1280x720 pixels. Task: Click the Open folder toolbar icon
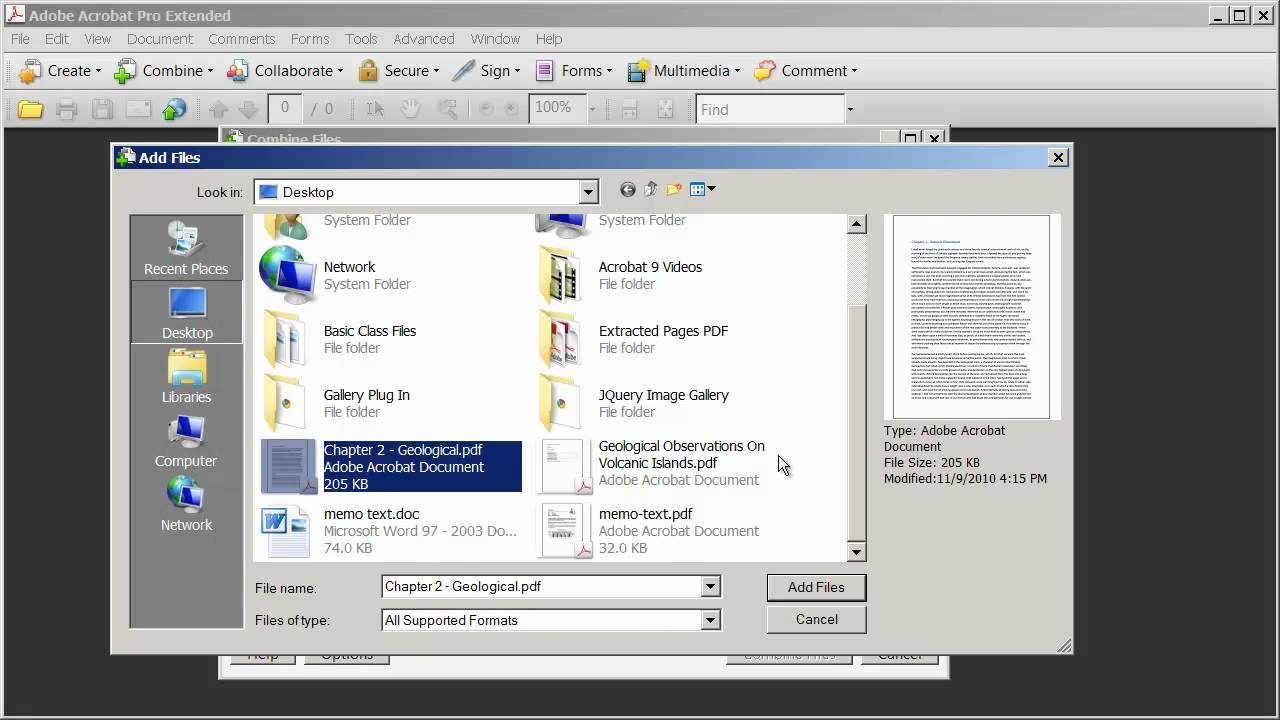[31, 109]
